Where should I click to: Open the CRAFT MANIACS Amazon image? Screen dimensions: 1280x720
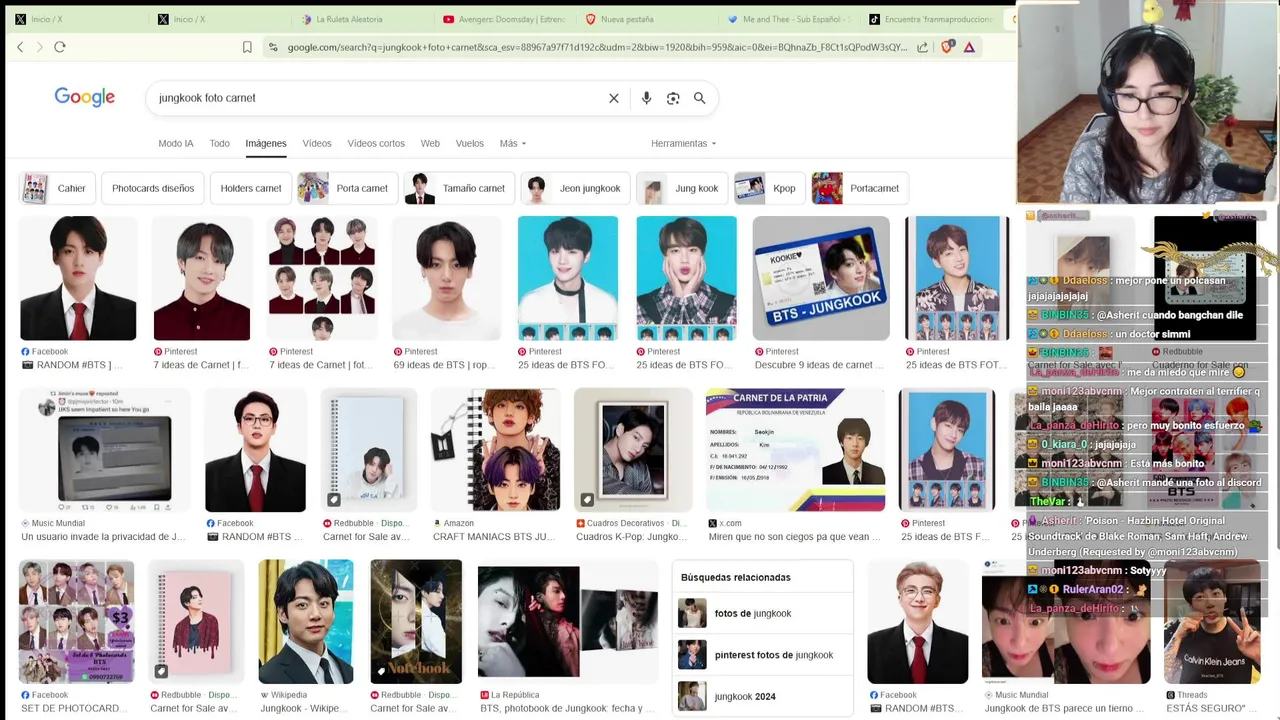[x=496, y=450]
